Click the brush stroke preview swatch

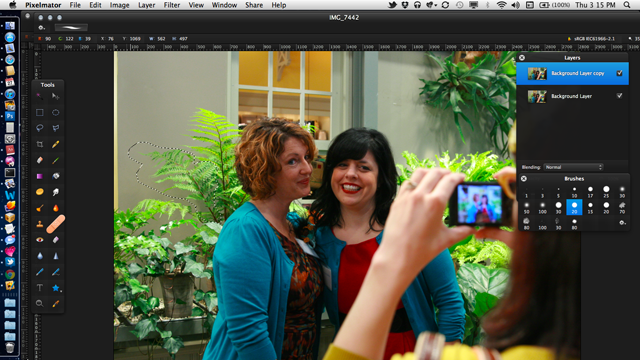point(71,28)
